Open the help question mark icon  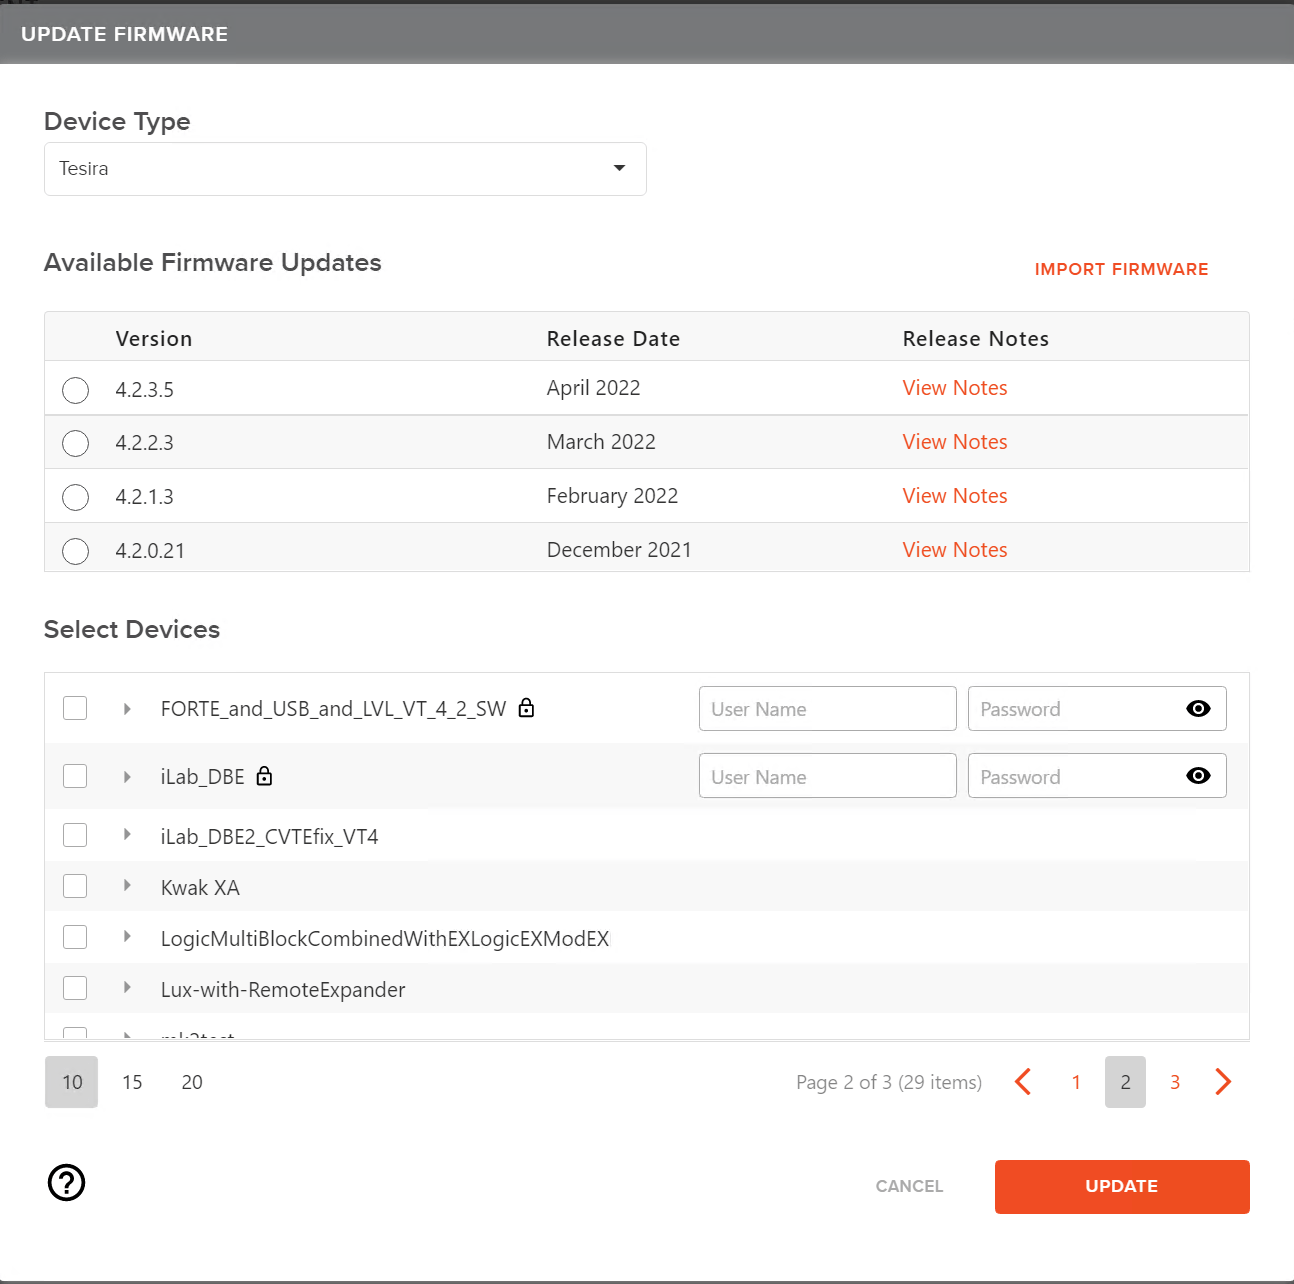66,1183
